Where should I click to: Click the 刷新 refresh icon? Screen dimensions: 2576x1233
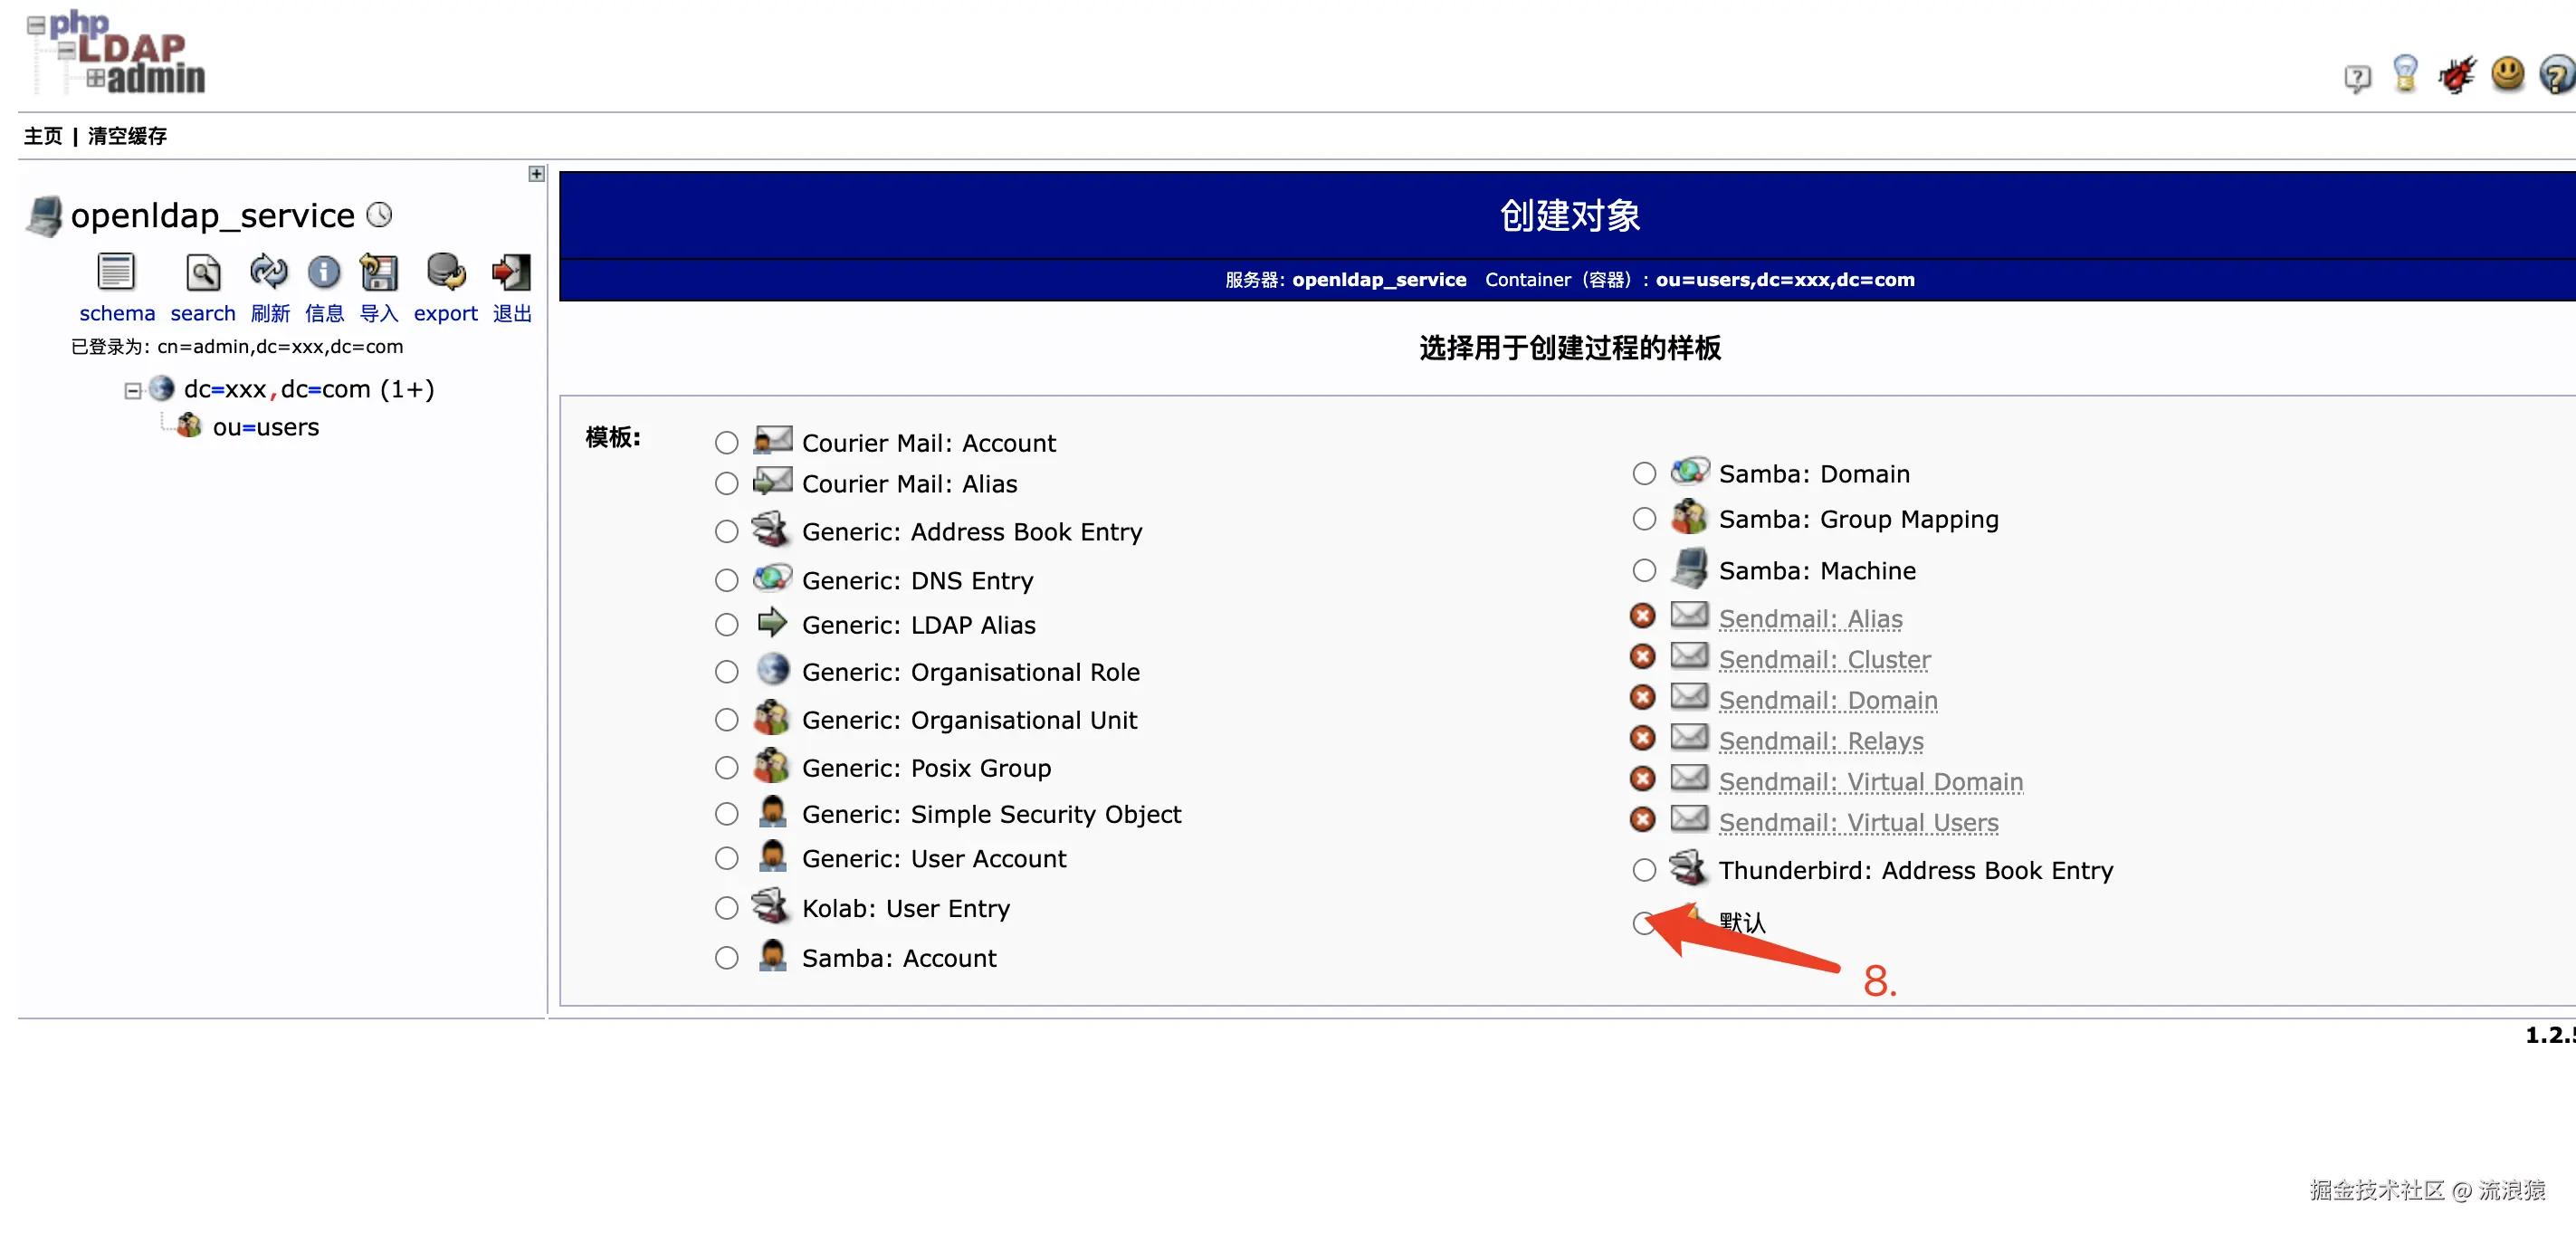(268, 272)
